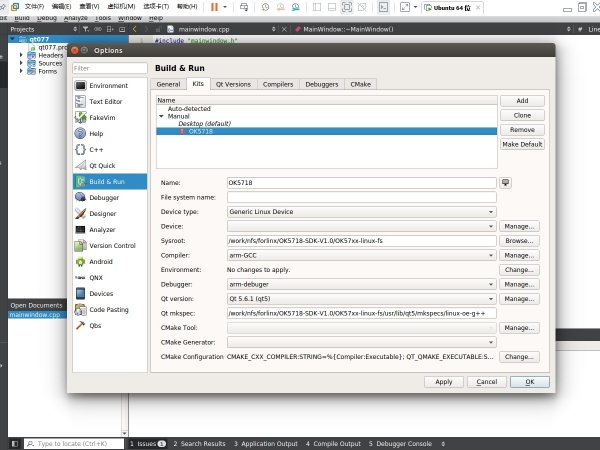The width and height of the screenshot is (600, 450).
Task: Open the Qt version dropdown
Action: [x=362, y=298]
